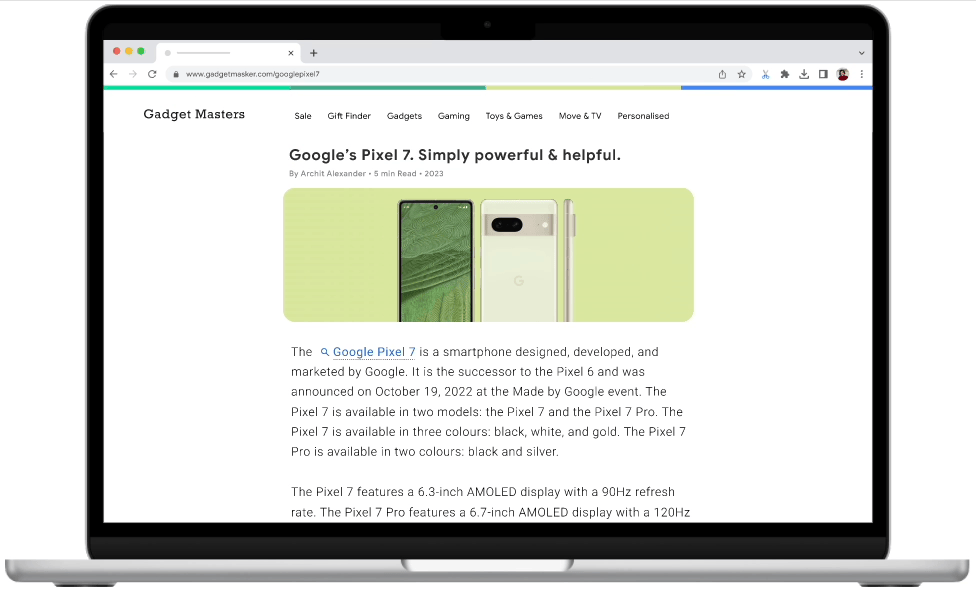Open the downloads icon
Screen dimensions: 976x596
coord(804,74)
